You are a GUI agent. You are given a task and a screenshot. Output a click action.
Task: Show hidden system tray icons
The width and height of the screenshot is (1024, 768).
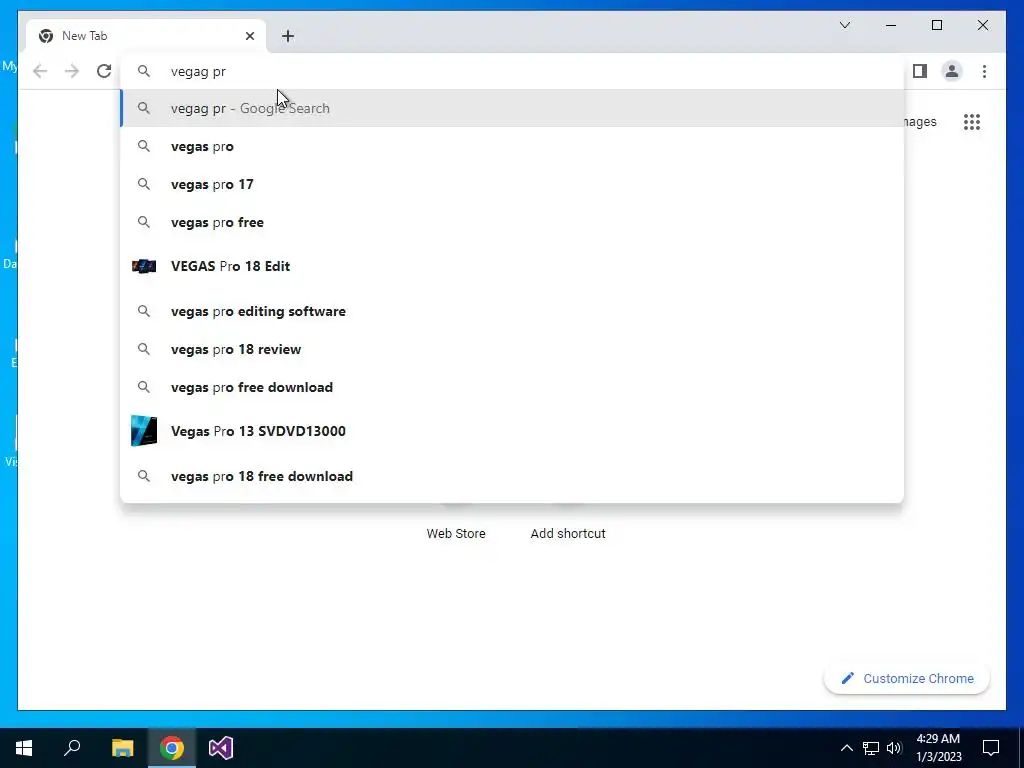[846, 748]
